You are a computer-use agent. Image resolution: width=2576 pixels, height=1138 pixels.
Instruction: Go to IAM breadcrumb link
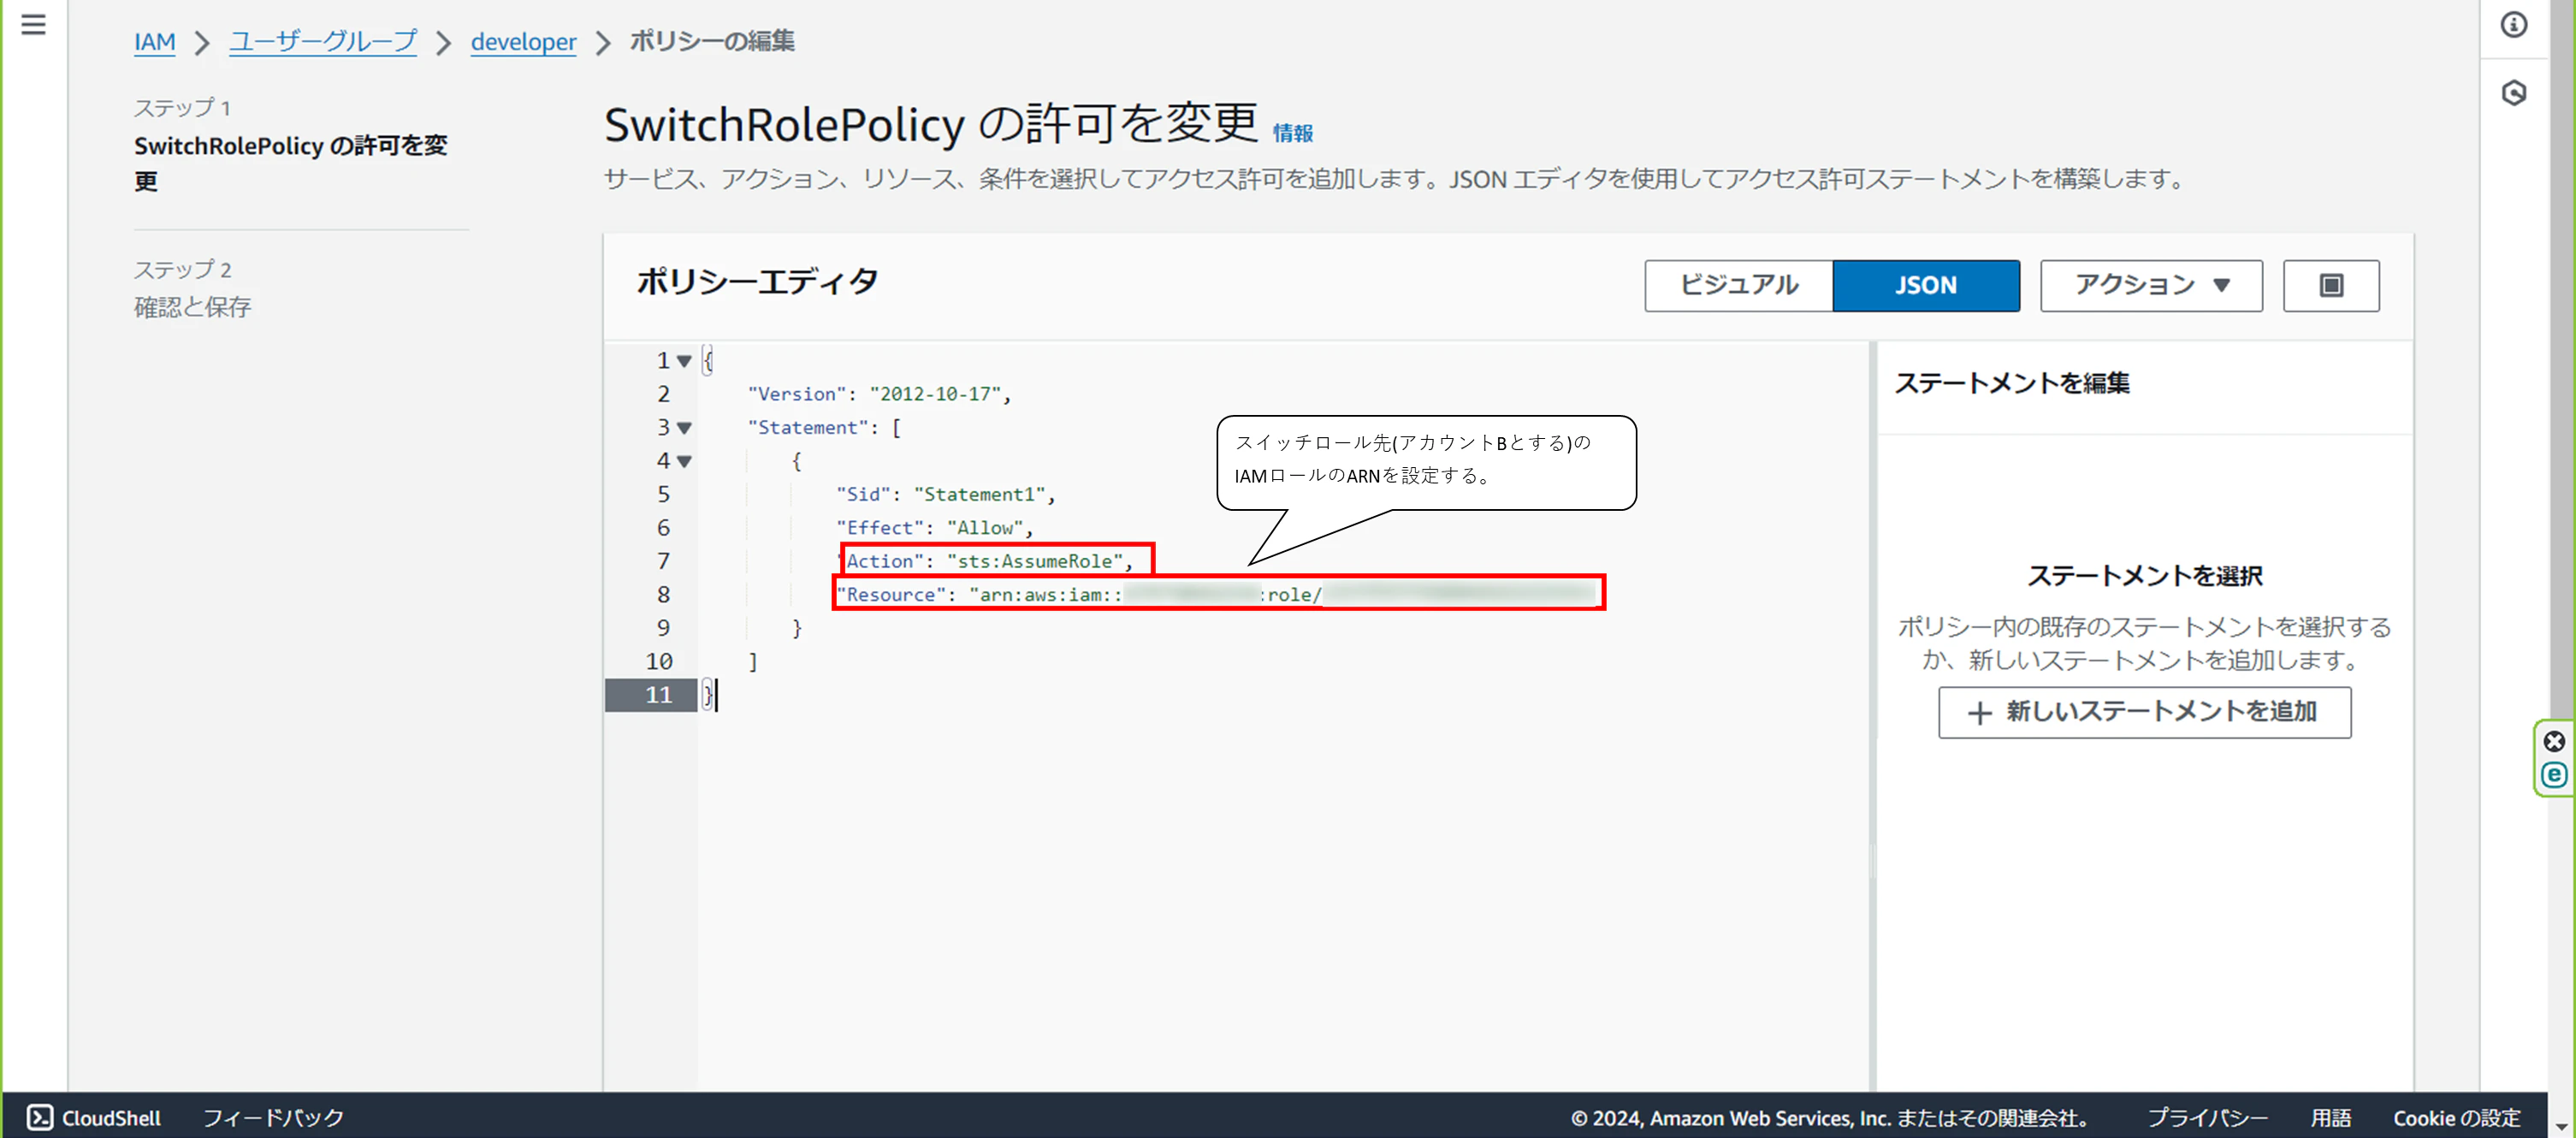154,42
